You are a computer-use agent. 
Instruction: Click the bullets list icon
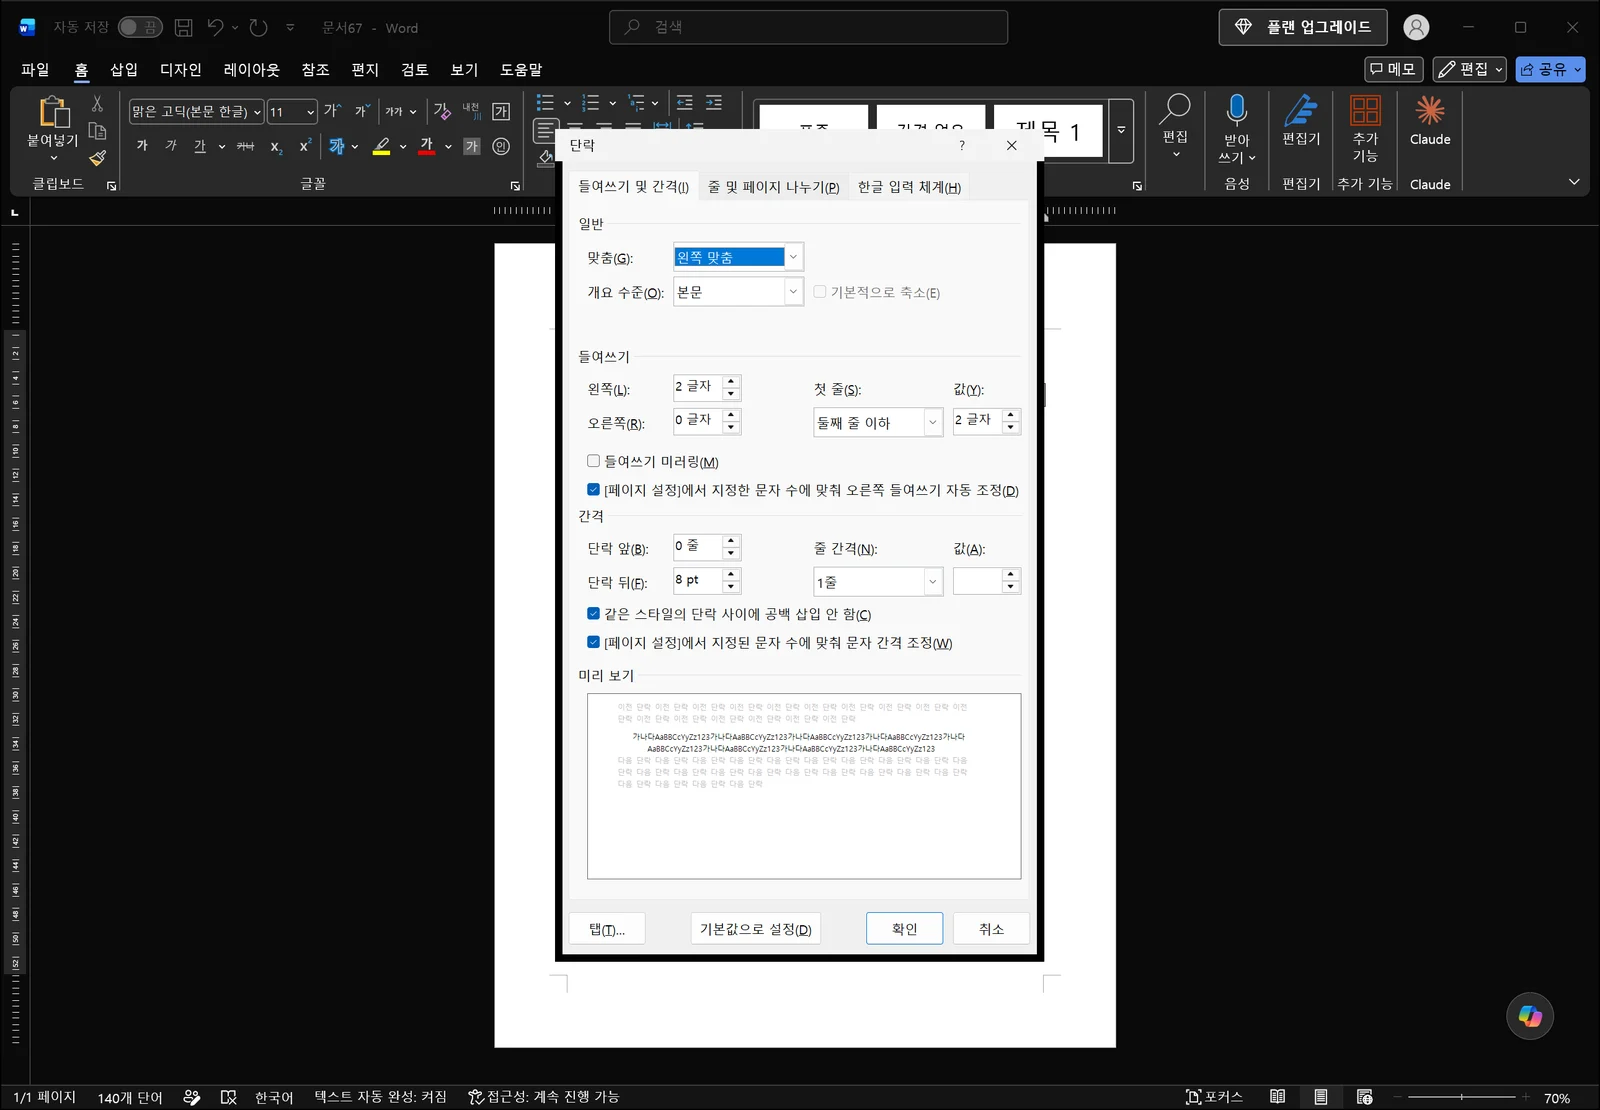click(545, 102)
